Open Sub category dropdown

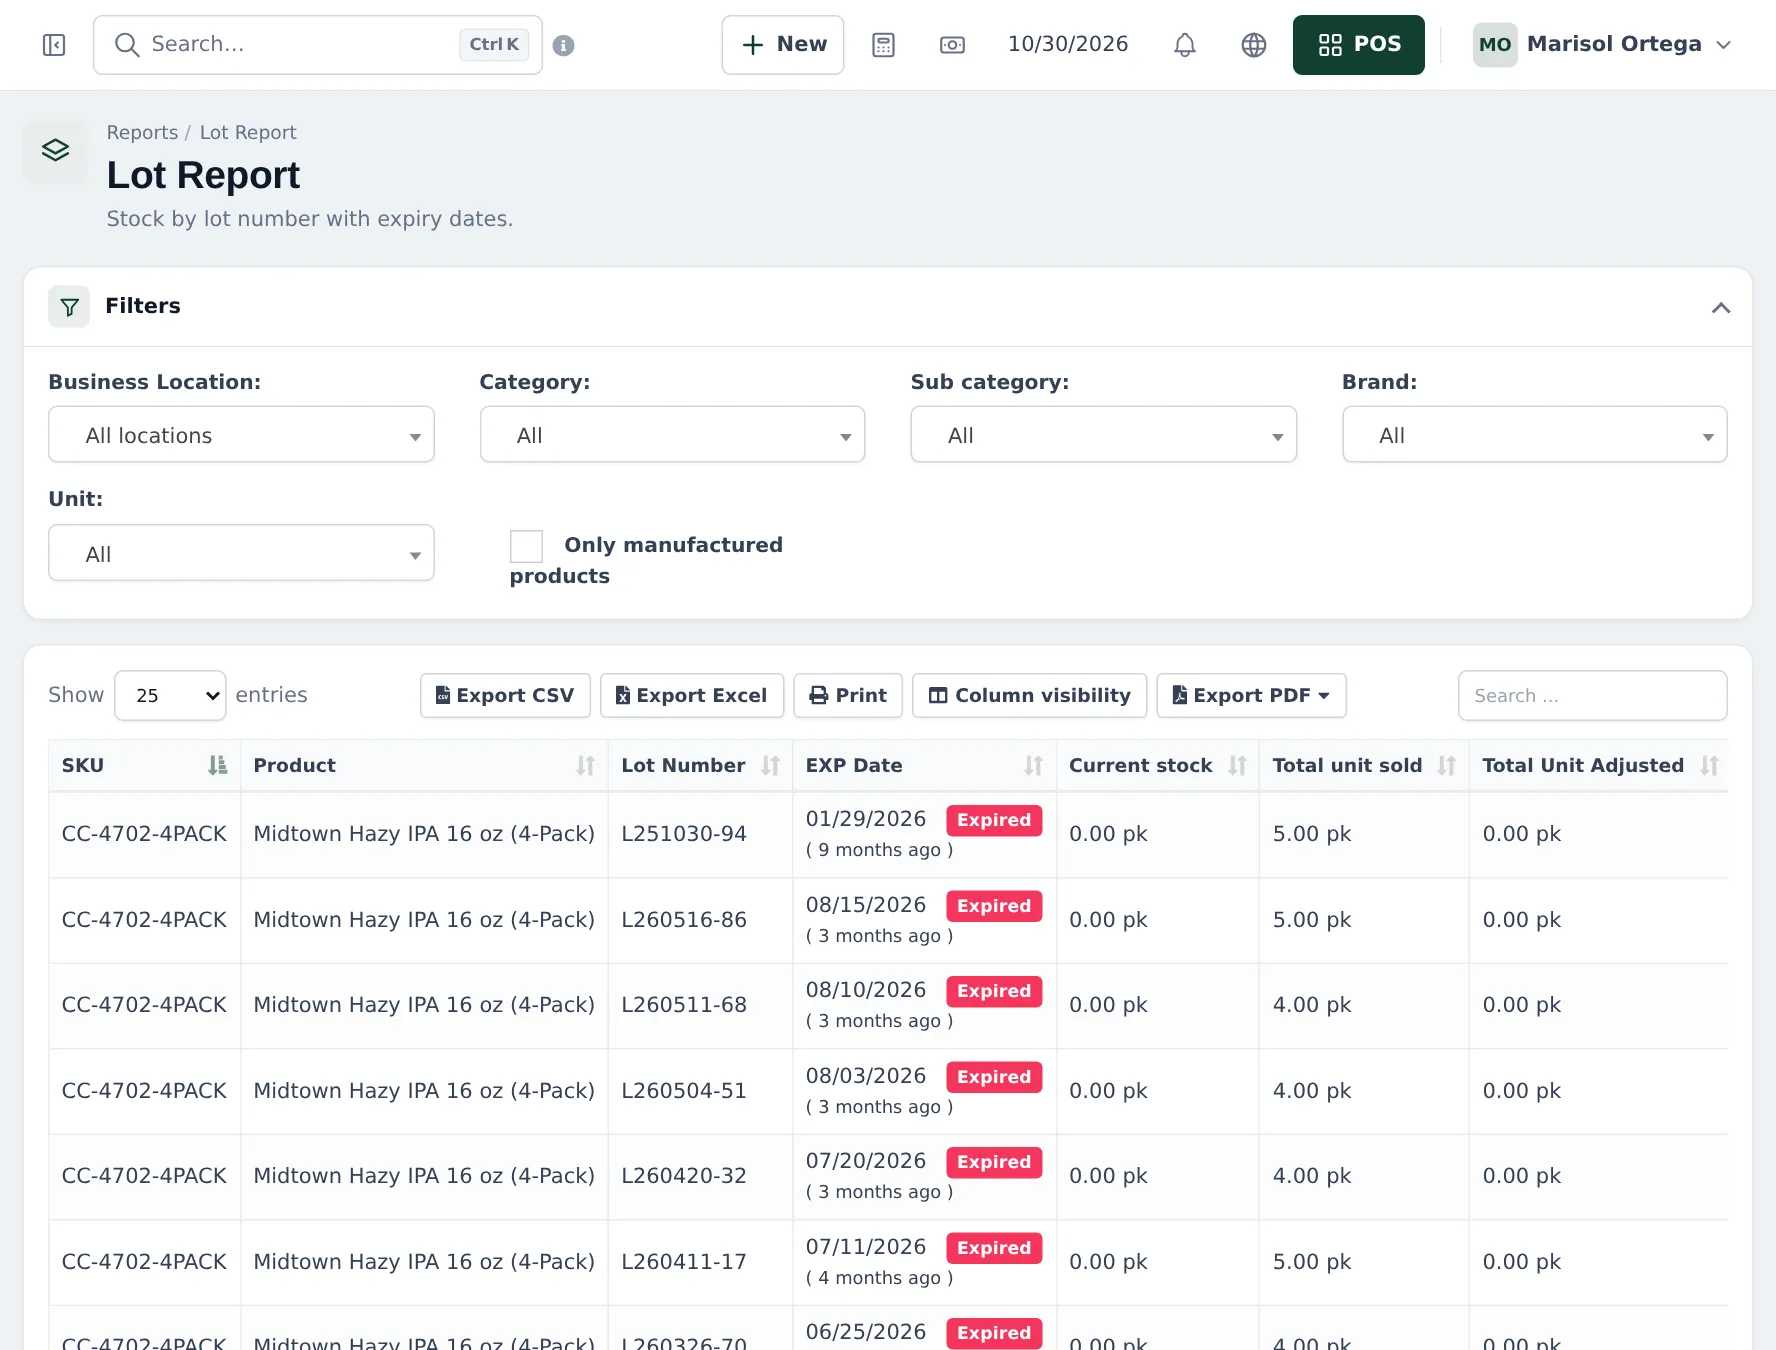pos(1103,435)
